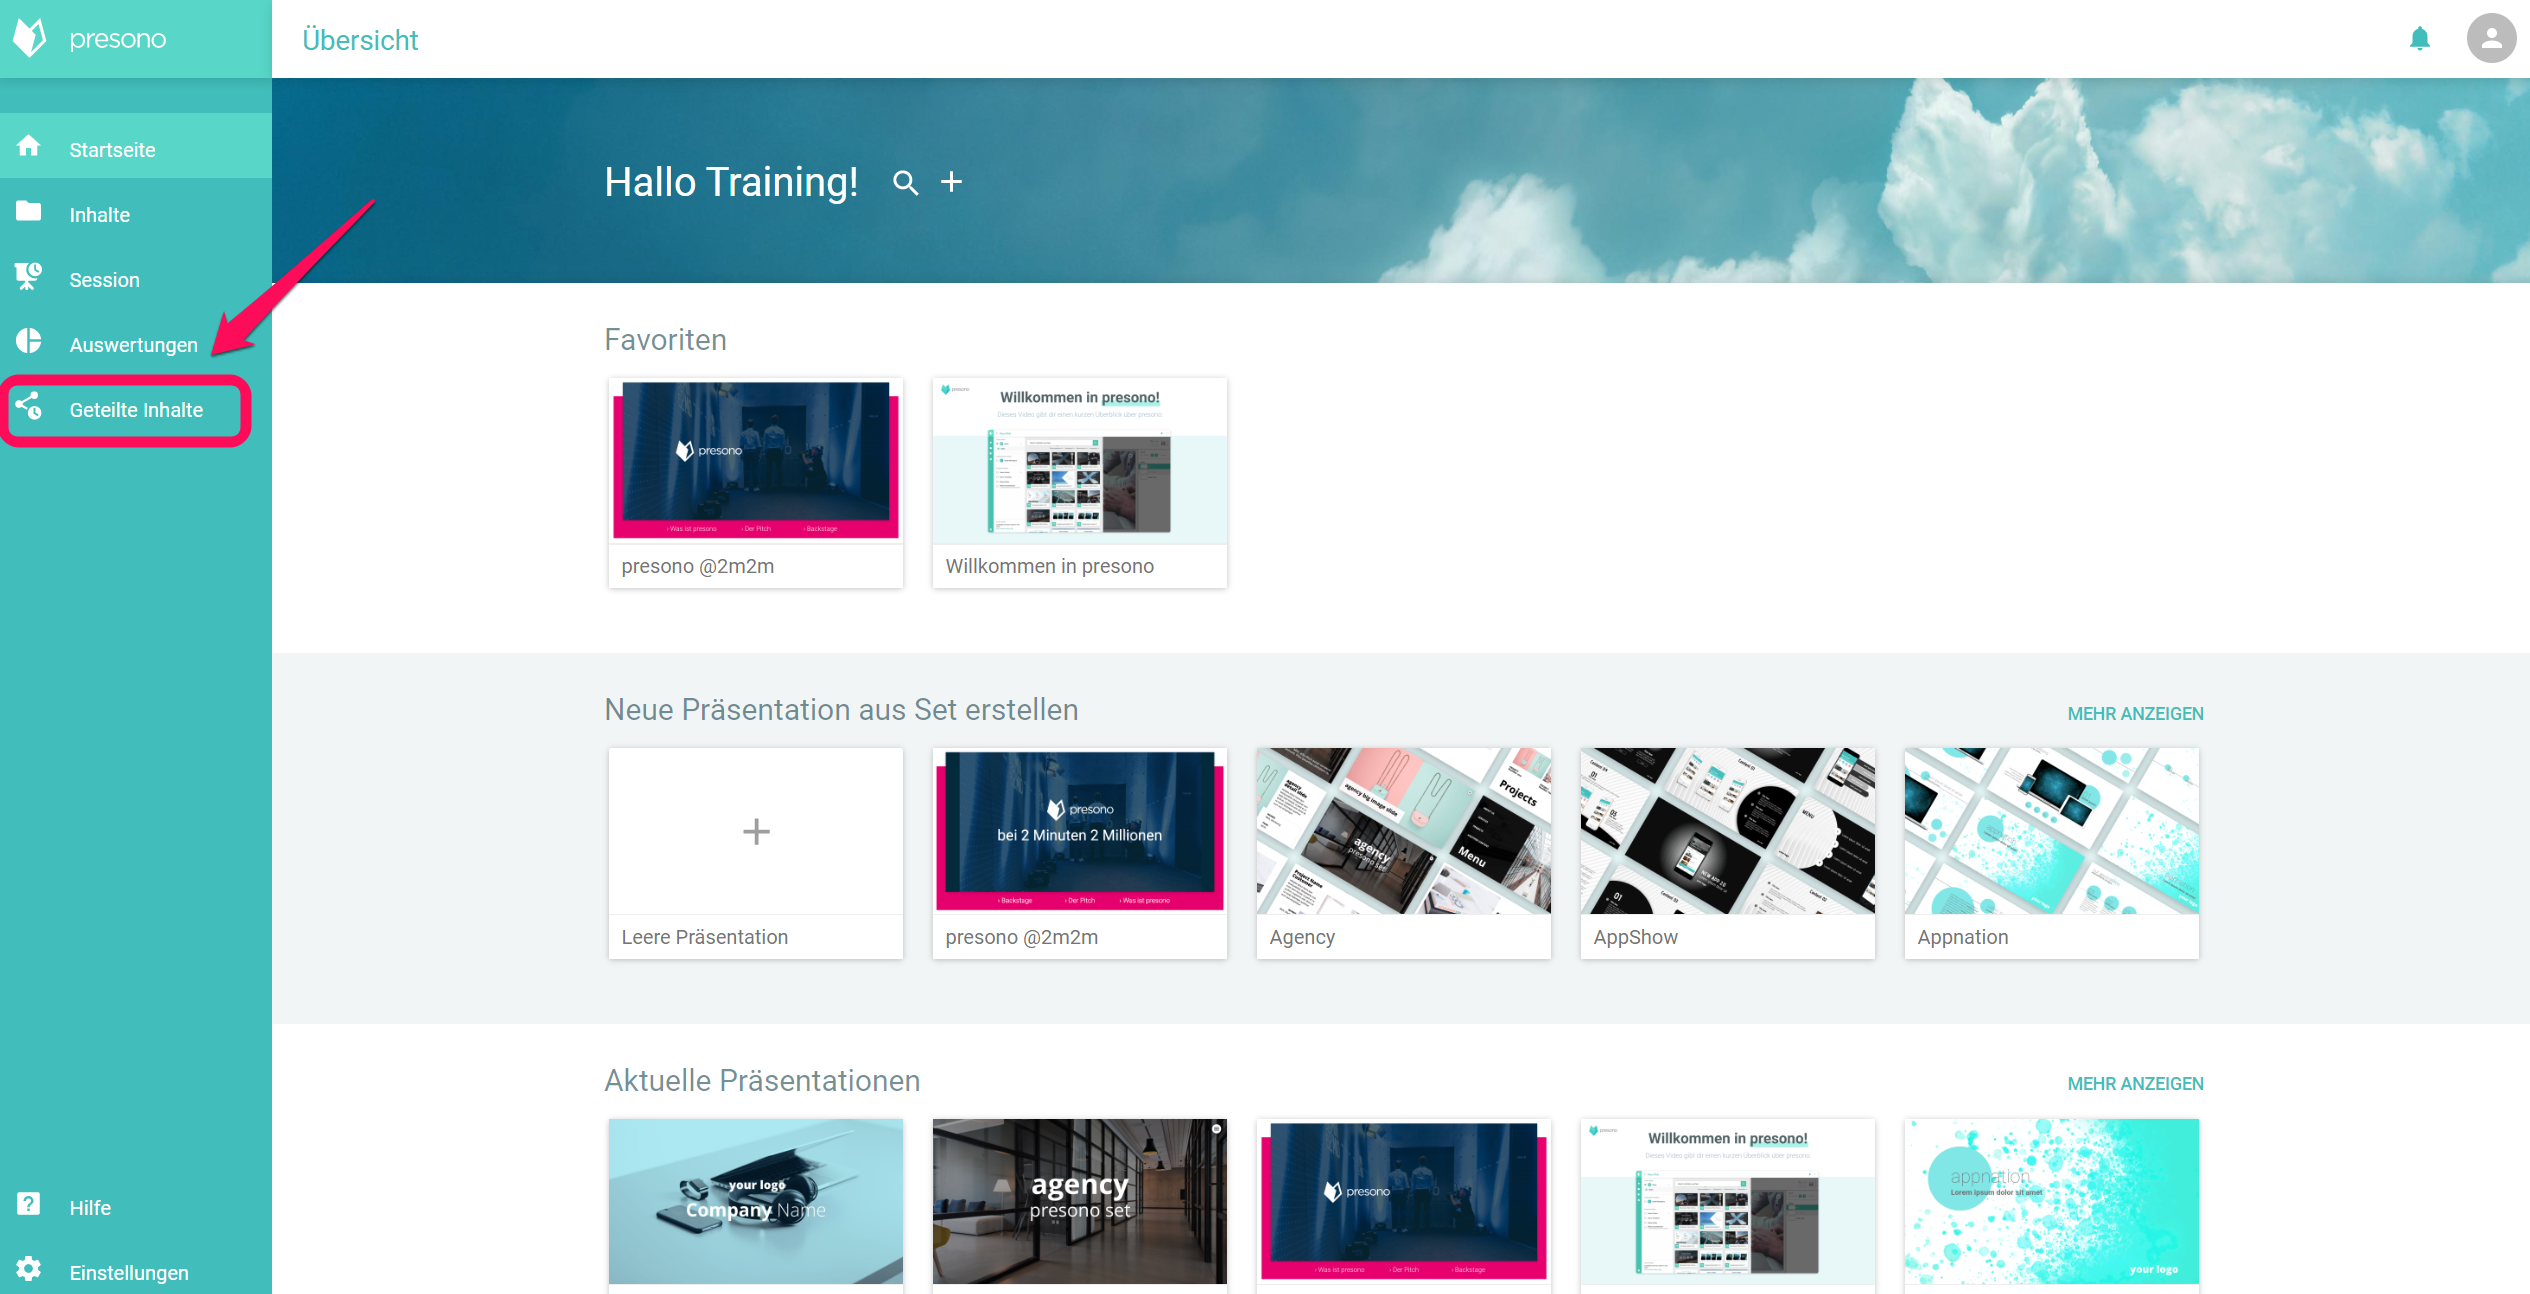Click the Leere Präsentation label
Viewport: 2530px width, 1294px height.
tap(705, 937)
